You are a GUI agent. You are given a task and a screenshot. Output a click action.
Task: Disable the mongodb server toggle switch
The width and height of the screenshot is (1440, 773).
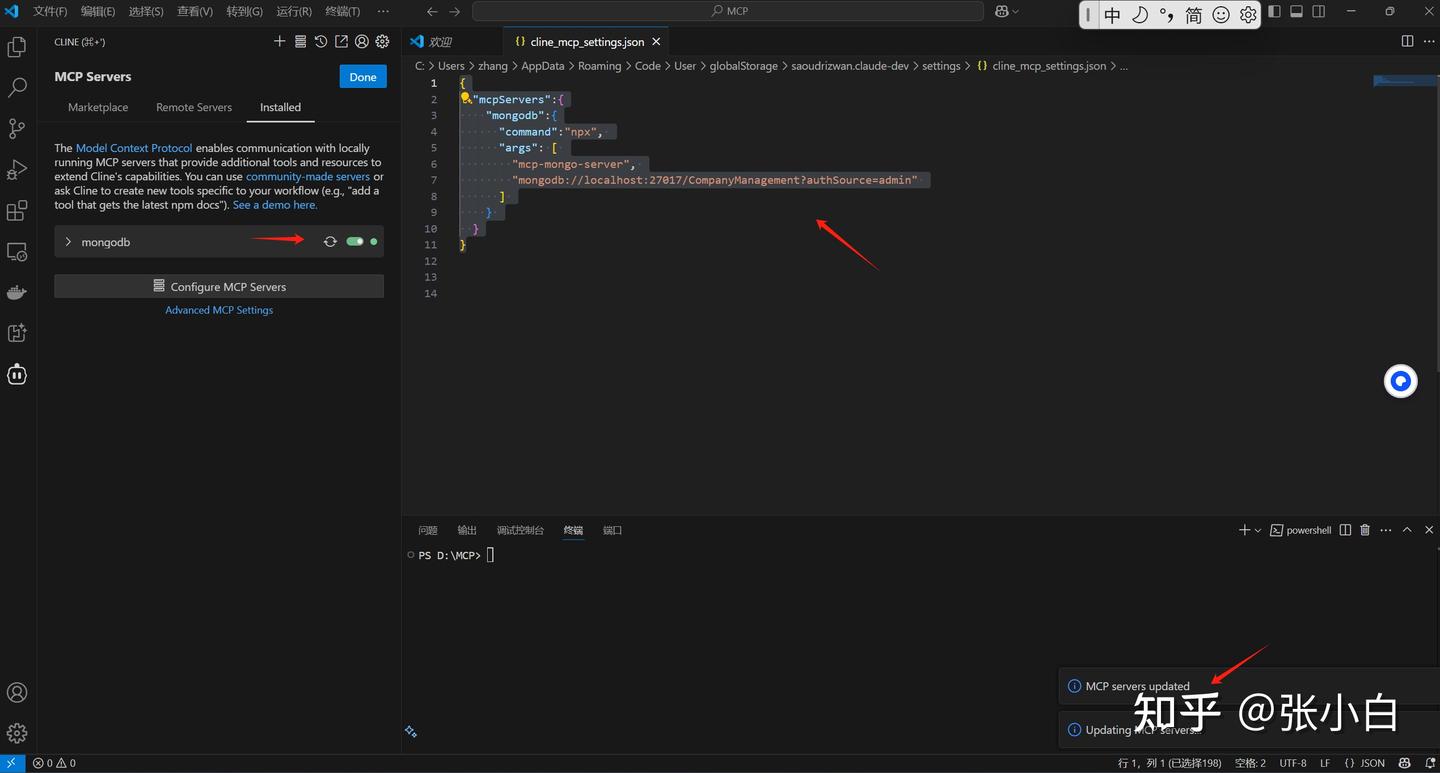(x=355, y=242)
